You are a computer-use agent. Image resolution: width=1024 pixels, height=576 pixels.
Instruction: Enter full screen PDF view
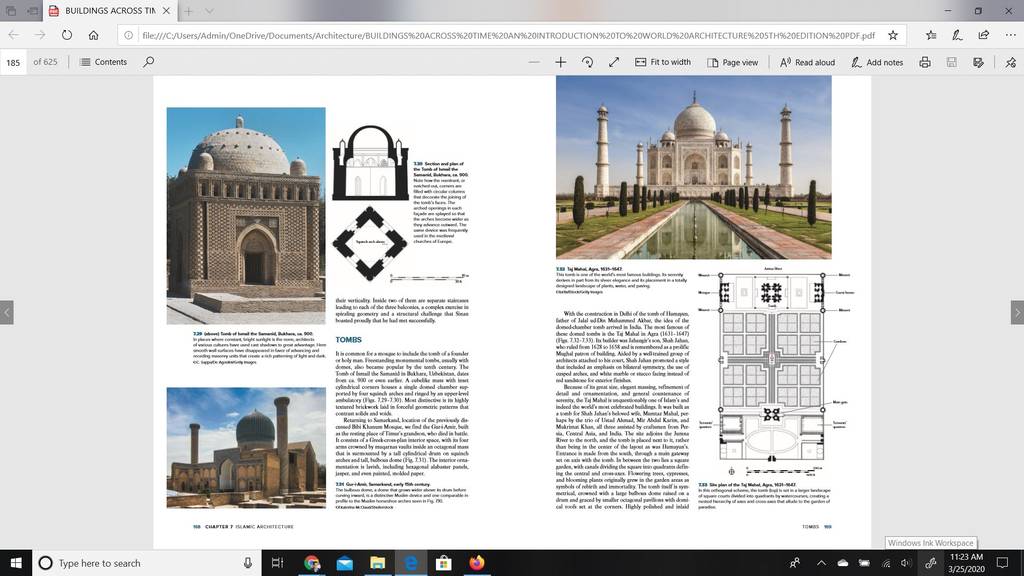click(x=614, y=62)
